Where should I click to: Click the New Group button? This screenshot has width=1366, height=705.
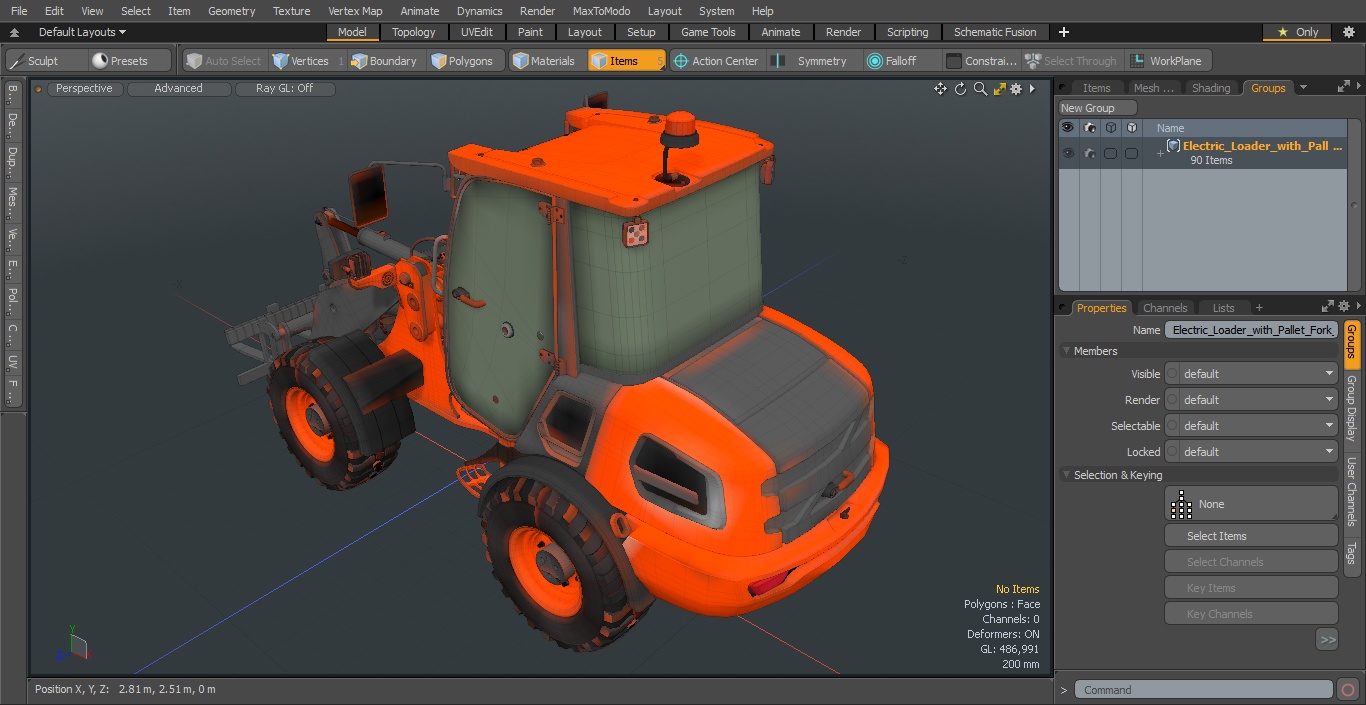(x=1097, y=108)
